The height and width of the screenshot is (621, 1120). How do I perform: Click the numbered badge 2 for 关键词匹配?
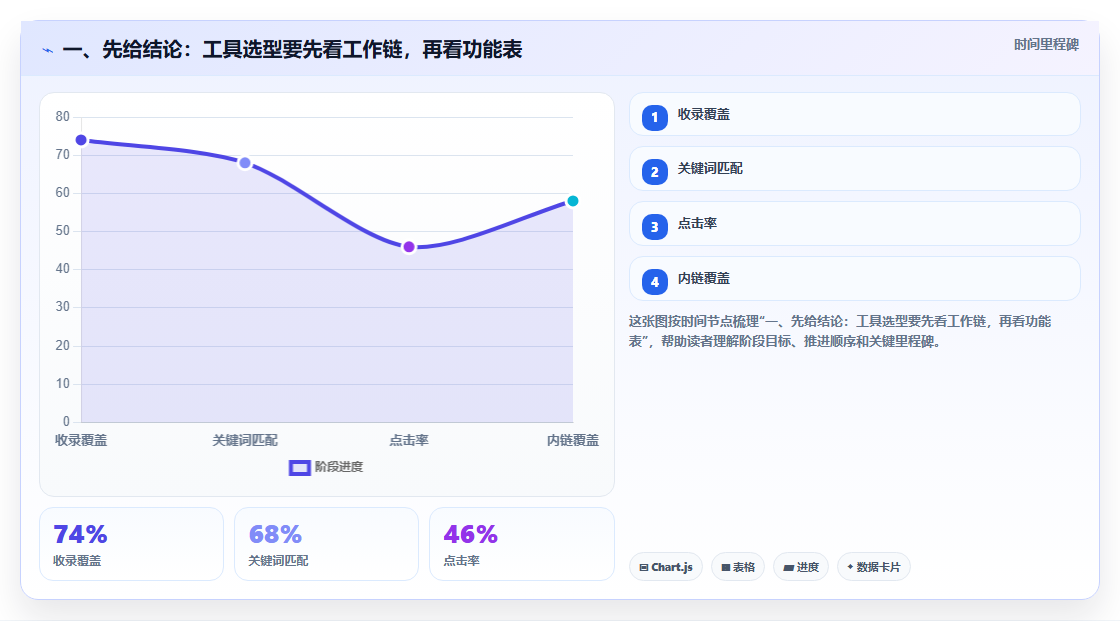(x=654, y=172)
